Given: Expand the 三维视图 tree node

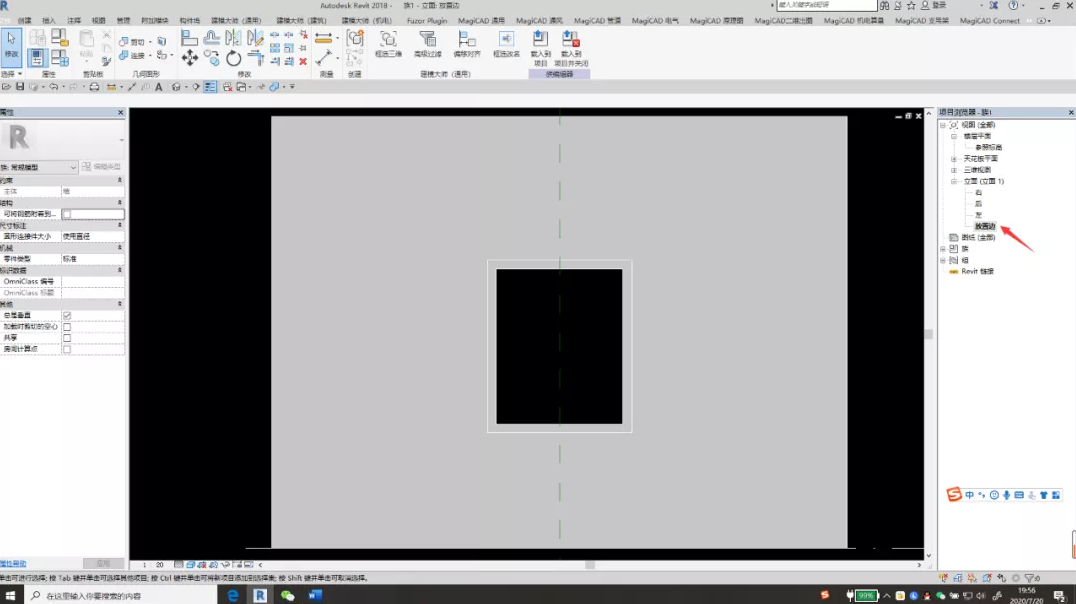Looking at the screenshot, I should coord(954,170).
